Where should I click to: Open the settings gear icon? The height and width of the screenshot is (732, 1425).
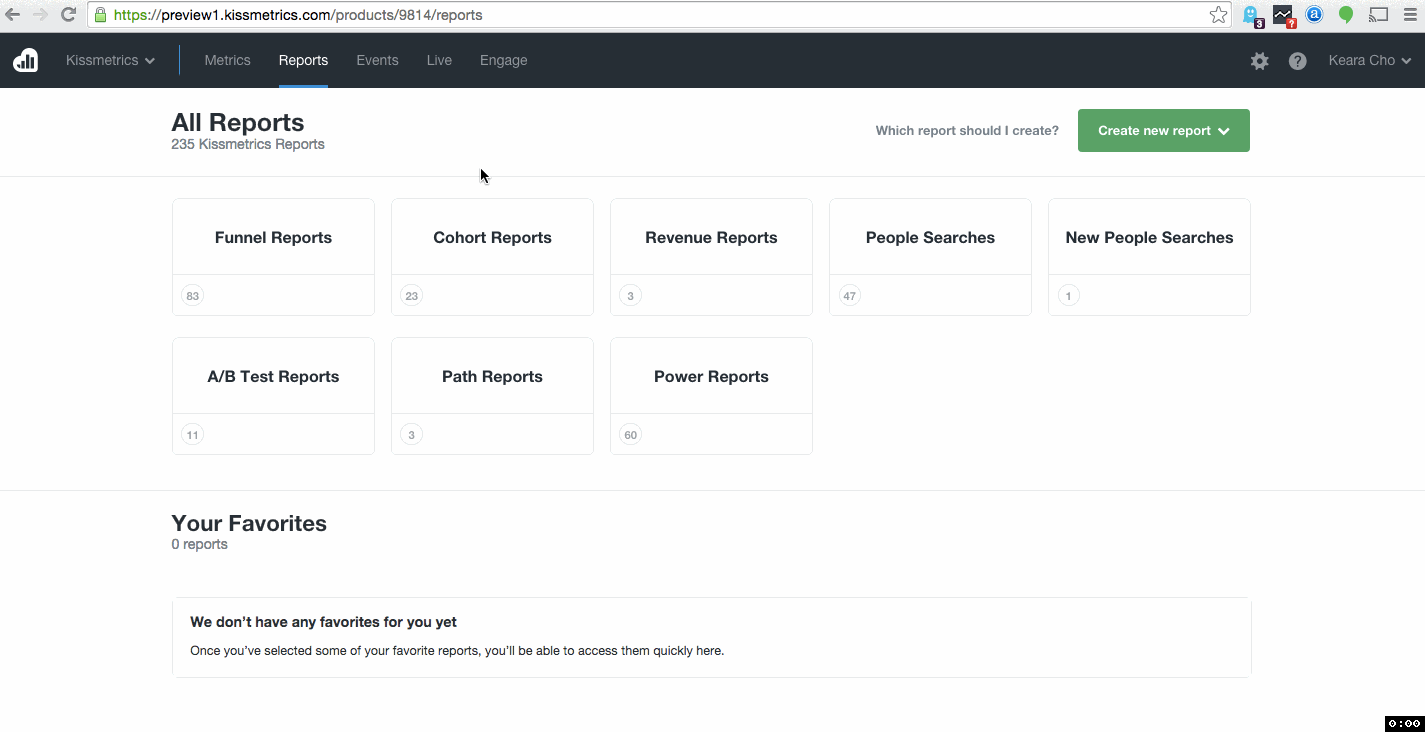[x=1260, y=61]
